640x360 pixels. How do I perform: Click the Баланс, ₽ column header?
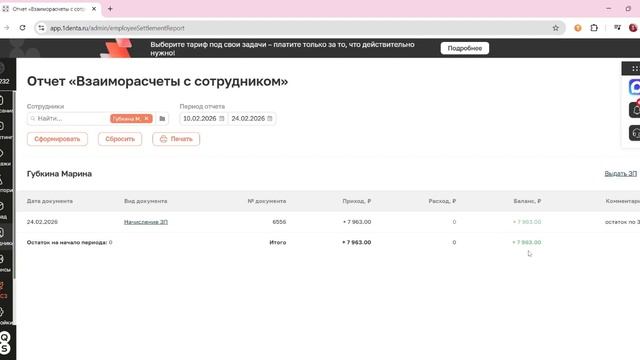coord(527,201)
